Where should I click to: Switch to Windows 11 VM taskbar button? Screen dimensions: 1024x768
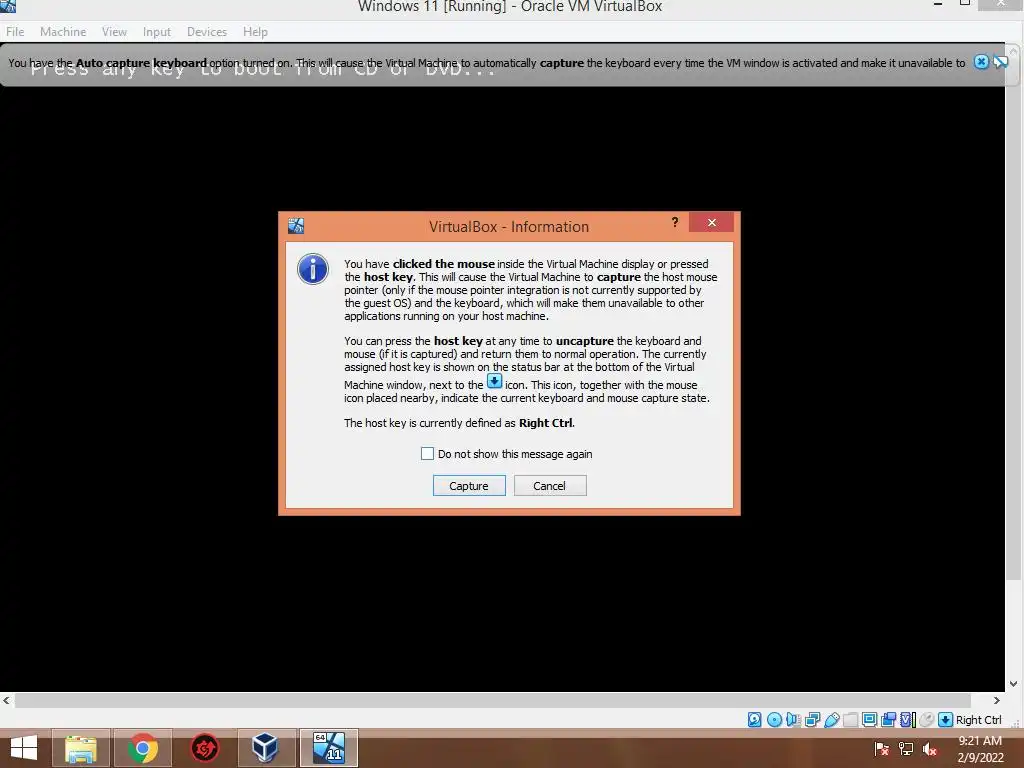[328, 748]
